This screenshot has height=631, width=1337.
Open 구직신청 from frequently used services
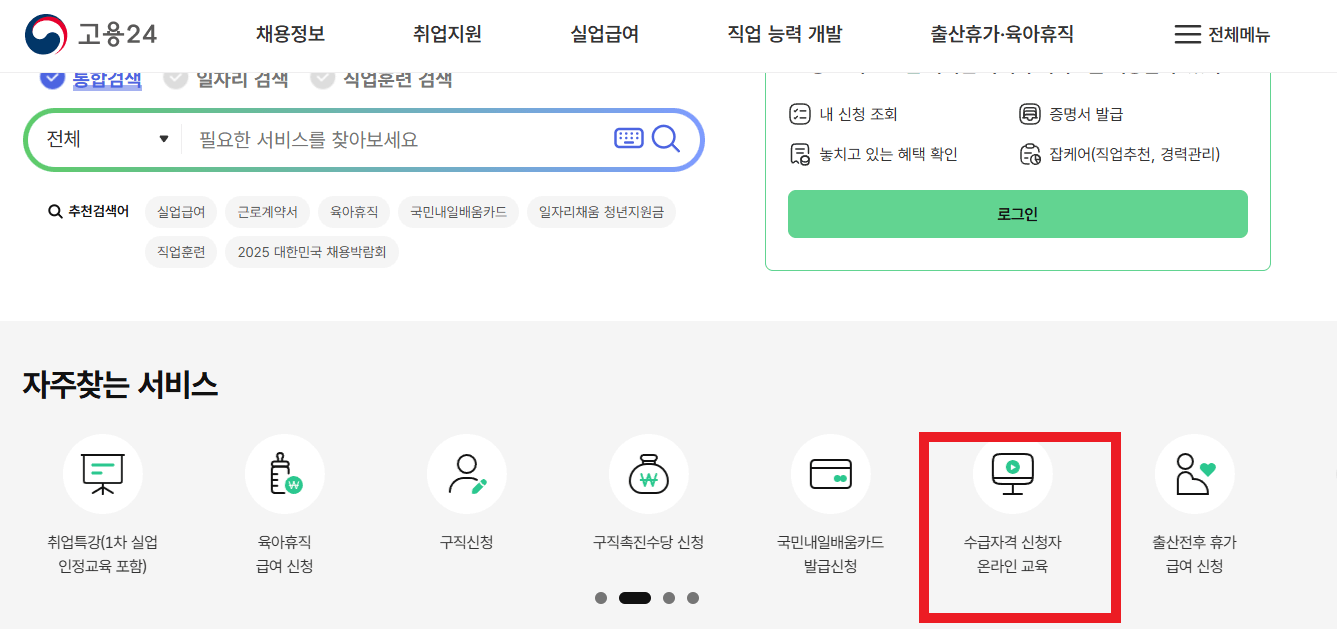(x=465, y=474)
